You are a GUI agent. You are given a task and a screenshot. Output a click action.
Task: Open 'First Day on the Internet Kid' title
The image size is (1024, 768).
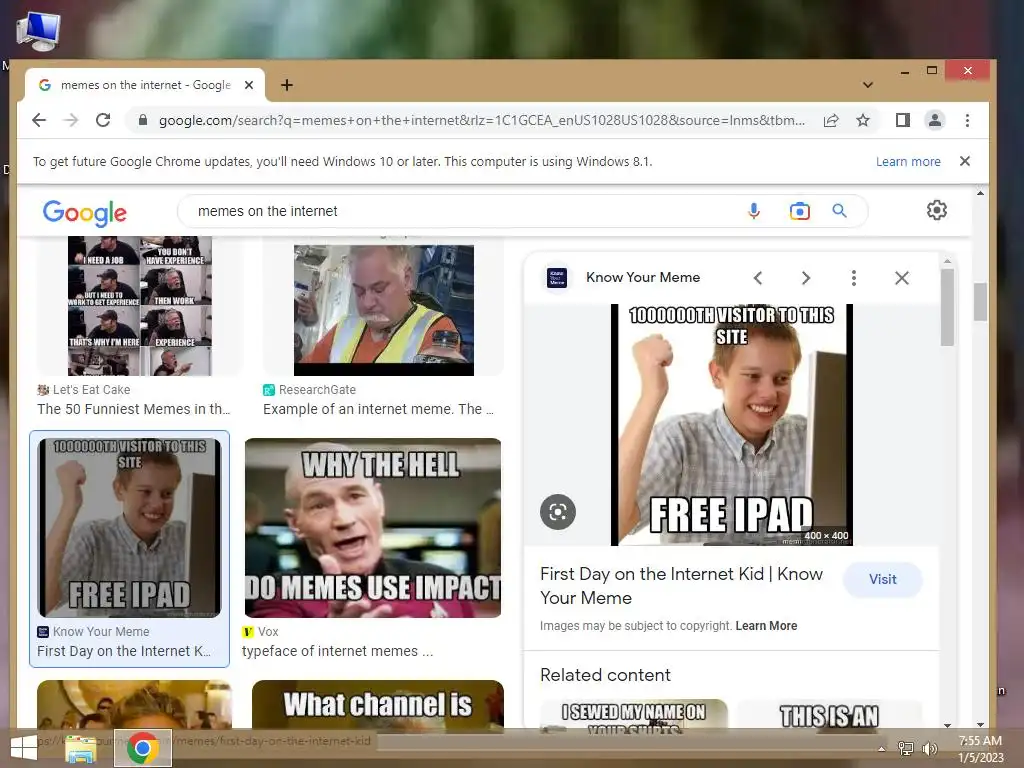[x=681, y=586]
